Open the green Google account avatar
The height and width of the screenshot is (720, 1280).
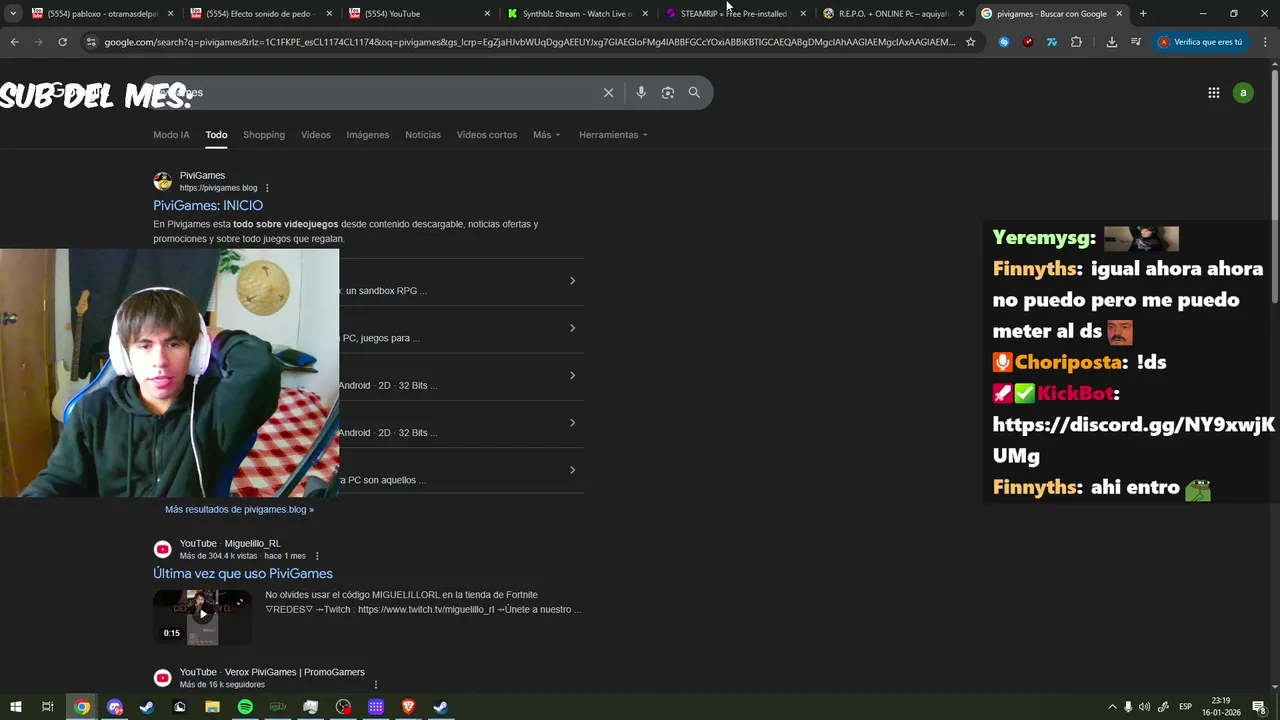(1243, 93)
